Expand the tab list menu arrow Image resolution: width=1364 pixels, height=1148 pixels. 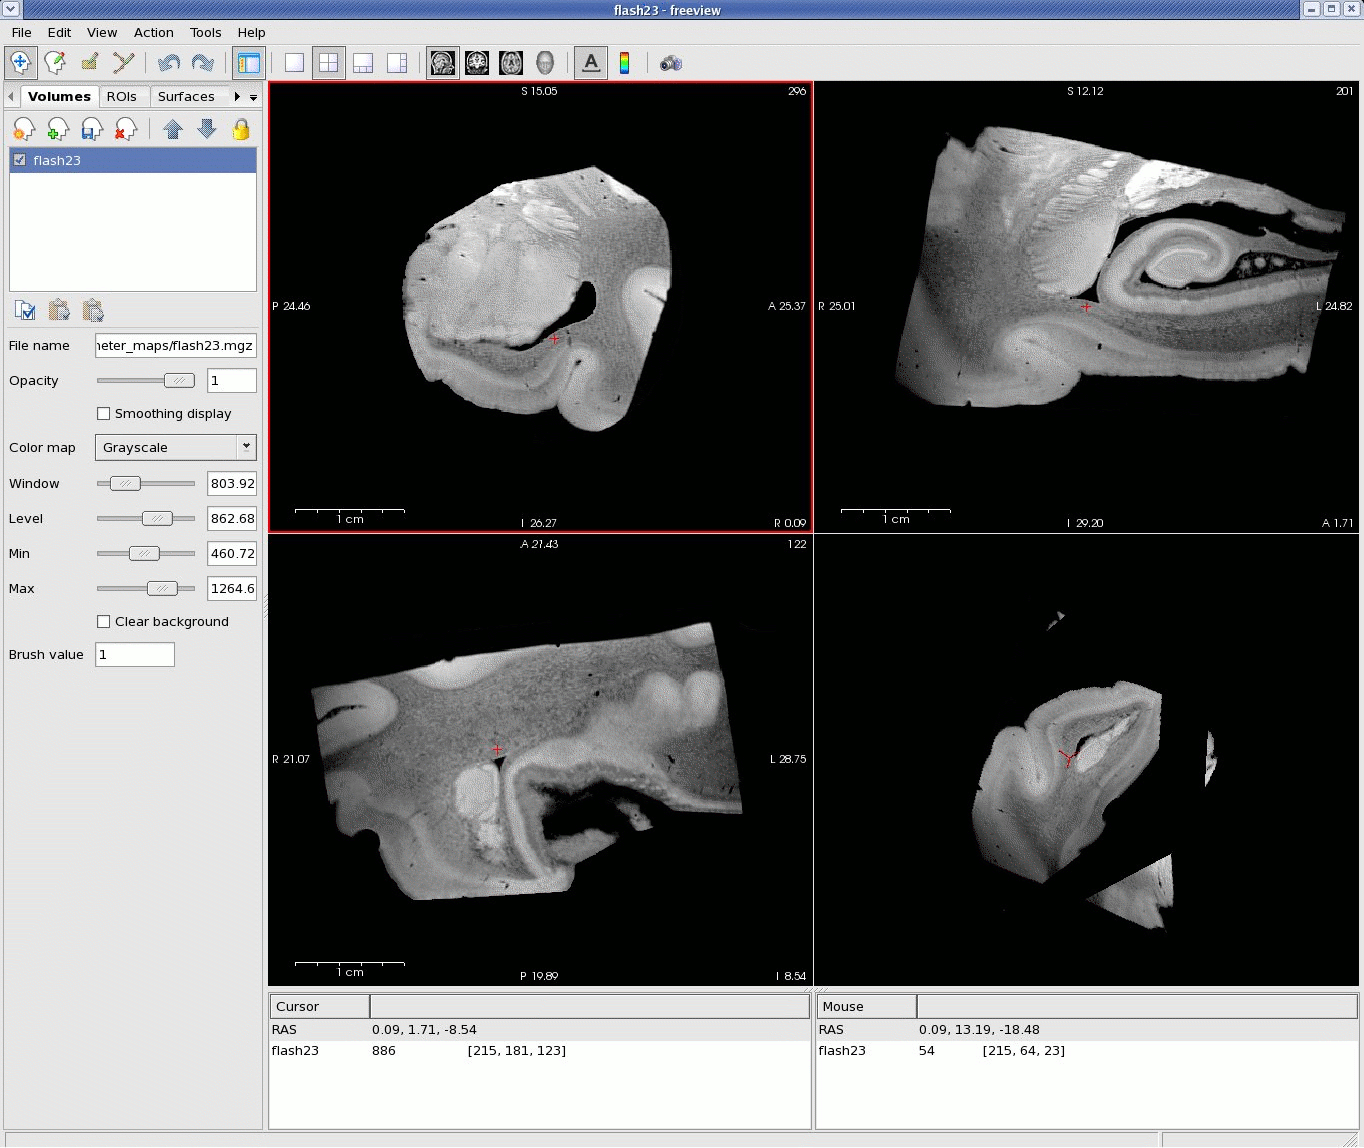click(253, 97)
